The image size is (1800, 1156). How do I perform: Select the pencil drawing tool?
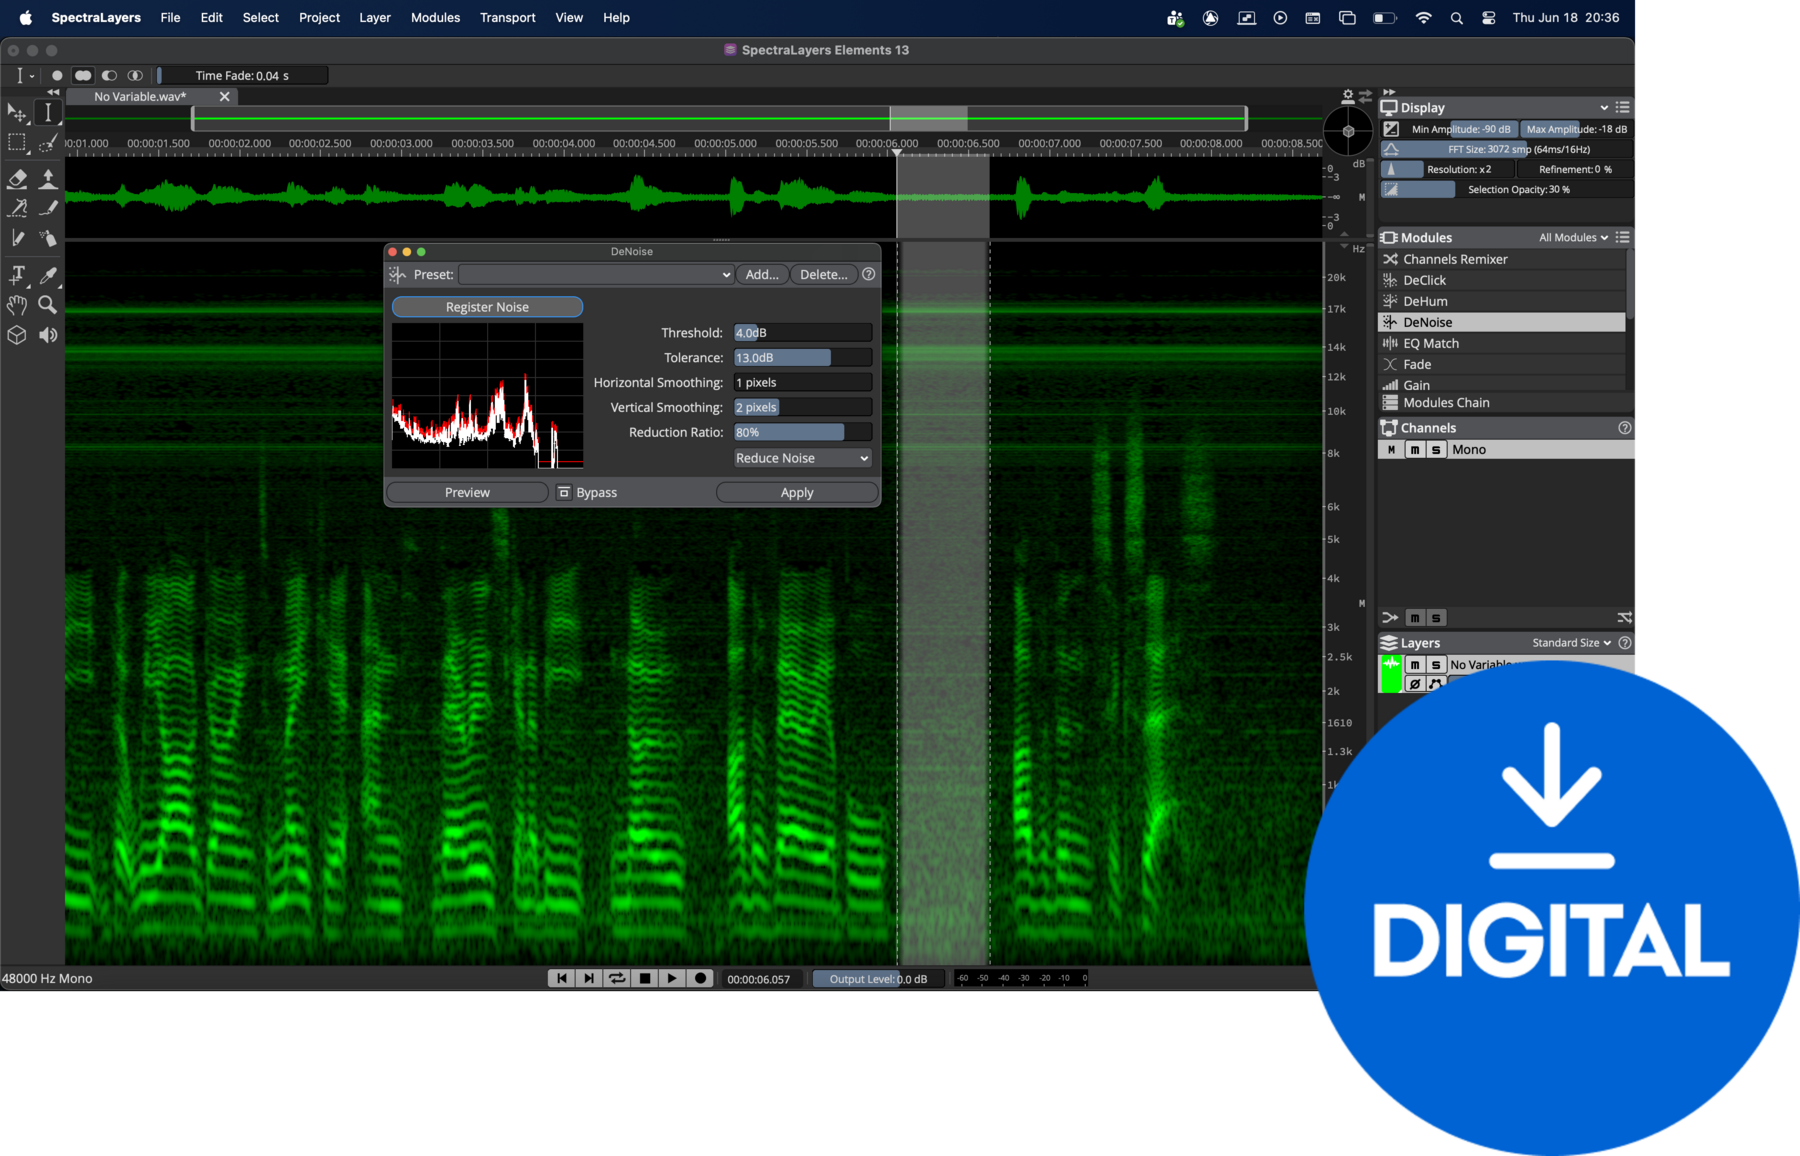click(17, 238)
